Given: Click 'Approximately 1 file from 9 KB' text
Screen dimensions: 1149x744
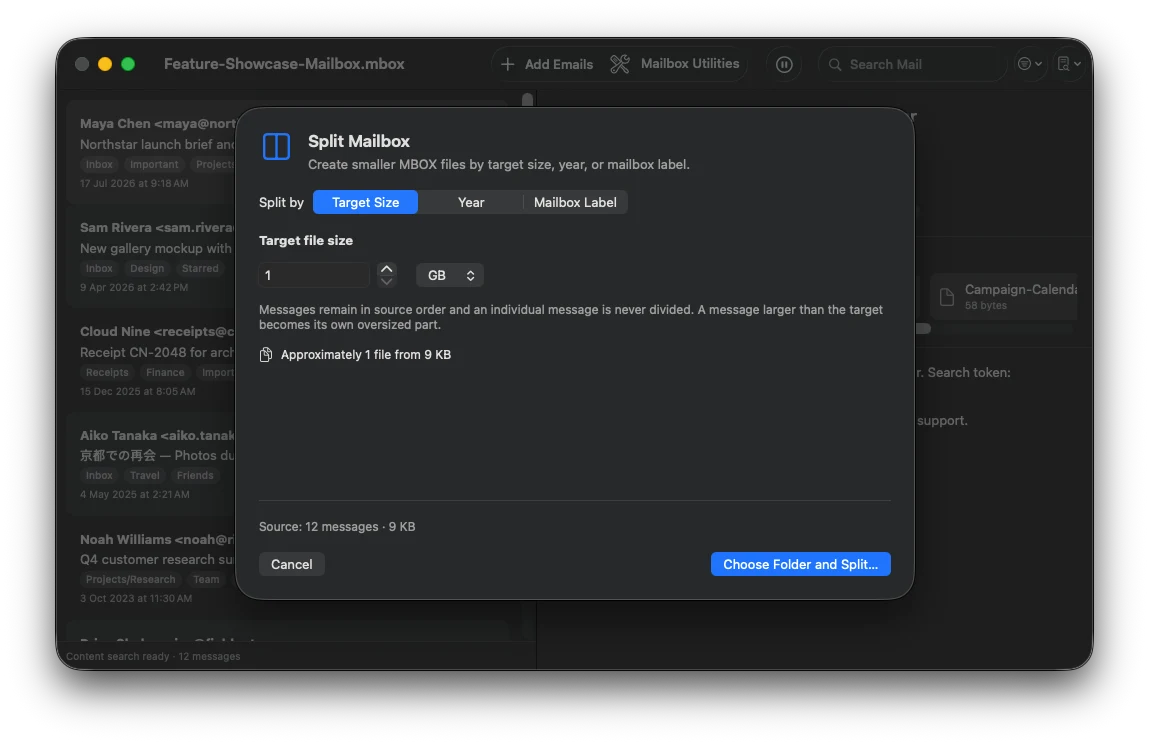Looking at the screenshot, I should 366,355.
